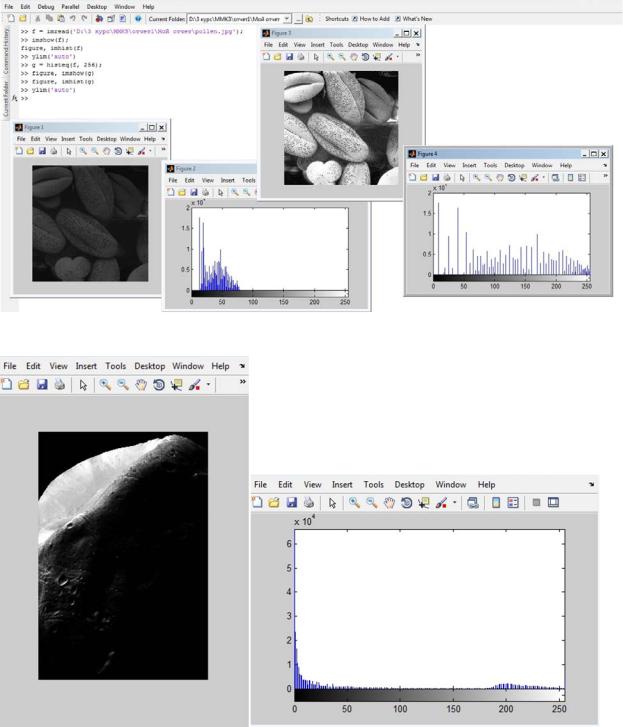623x727 pixels.
Task: Select Zoom Out tool in Figure 4 toolbar
Action: tap(488, 177)
